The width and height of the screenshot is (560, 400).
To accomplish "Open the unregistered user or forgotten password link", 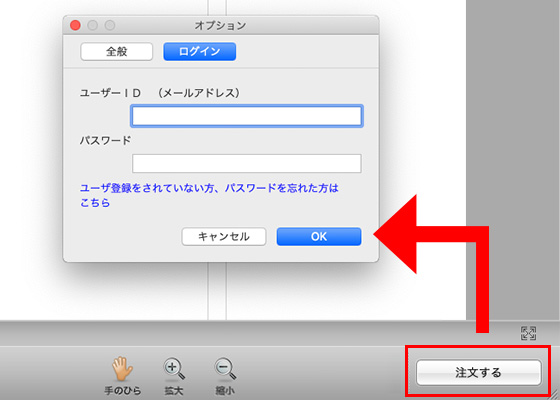I will tap(209, 195).
